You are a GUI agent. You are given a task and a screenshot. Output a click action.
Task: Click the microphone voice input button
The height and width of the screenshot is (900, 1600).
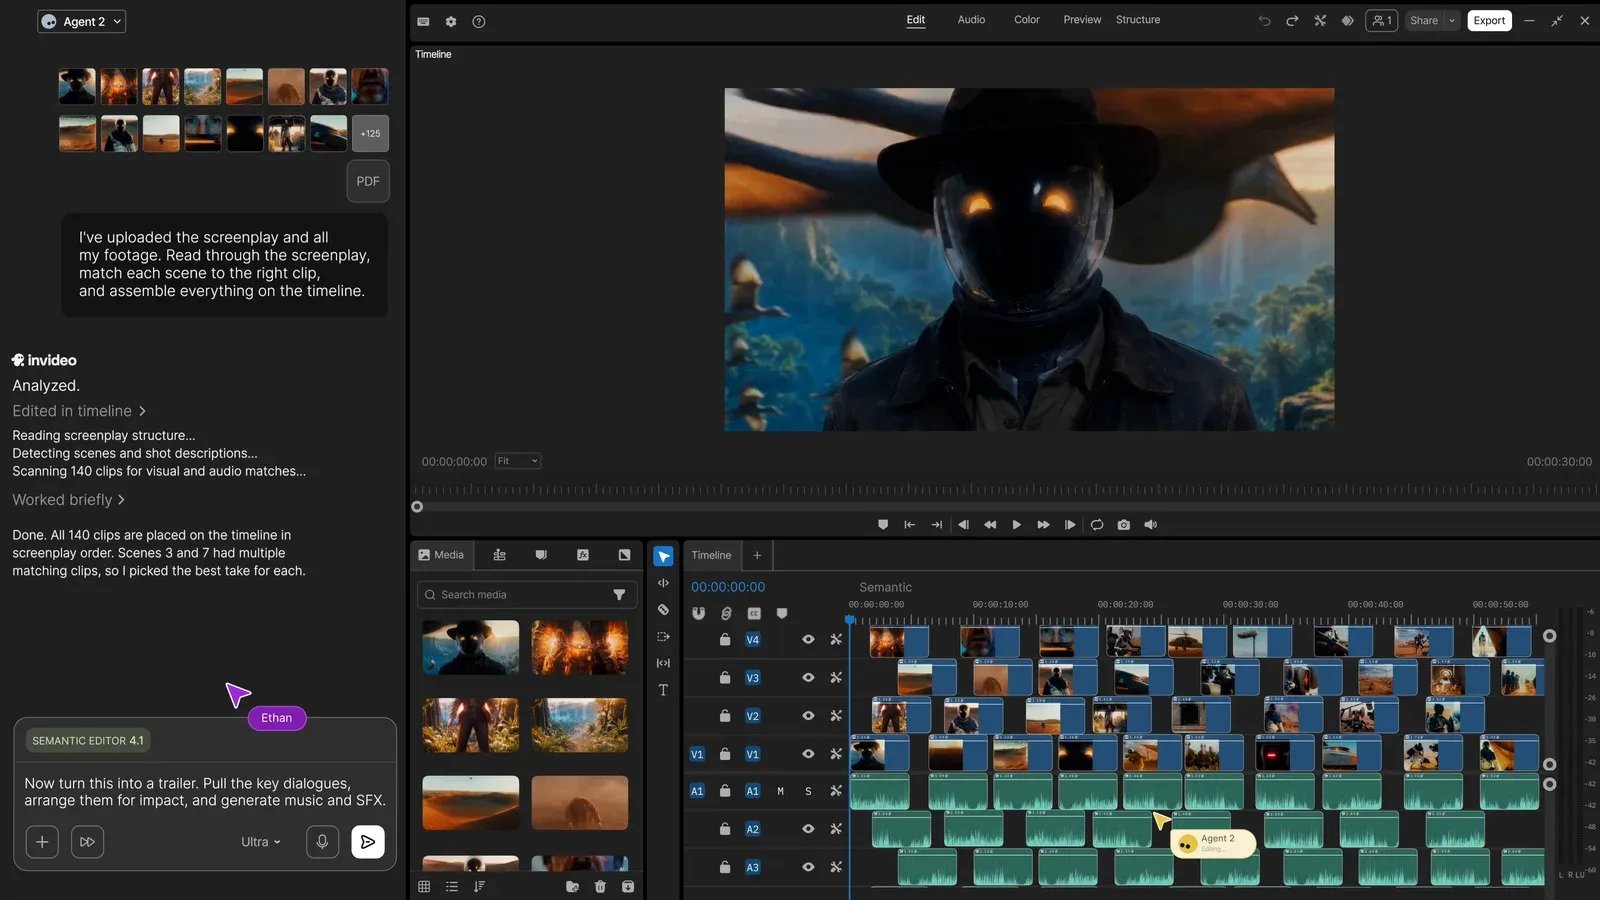pyautogui.click(x=322, y=842)
